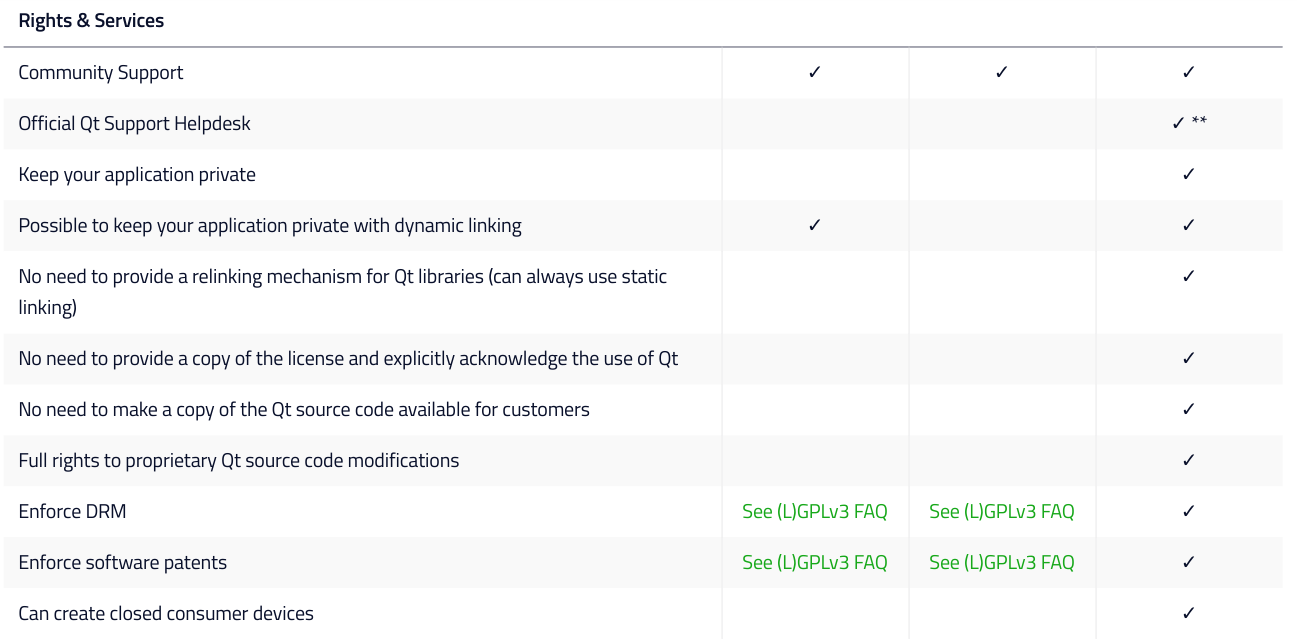The height and width of the screenshot is (644, 1297).
Task: Click the checkmark for Qt source code availability row
Action: 1189,410
